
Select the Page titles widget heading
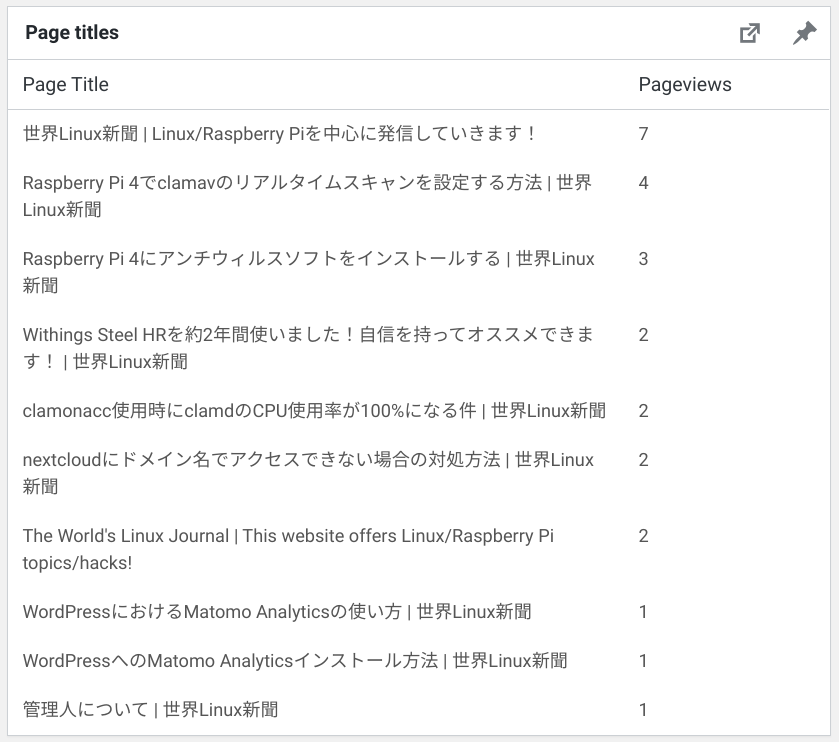pyautogui.click(x=72, y=33)
